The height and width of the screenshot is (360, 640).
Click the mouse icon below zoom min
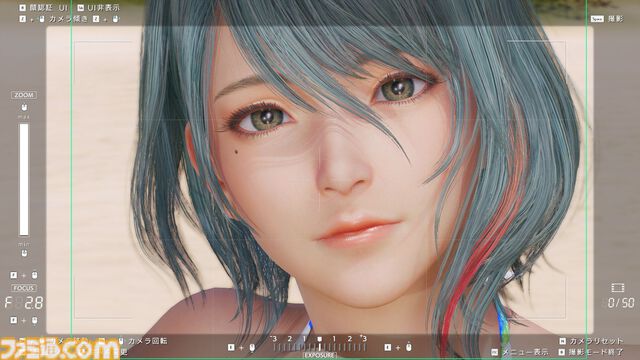point(24,253)
